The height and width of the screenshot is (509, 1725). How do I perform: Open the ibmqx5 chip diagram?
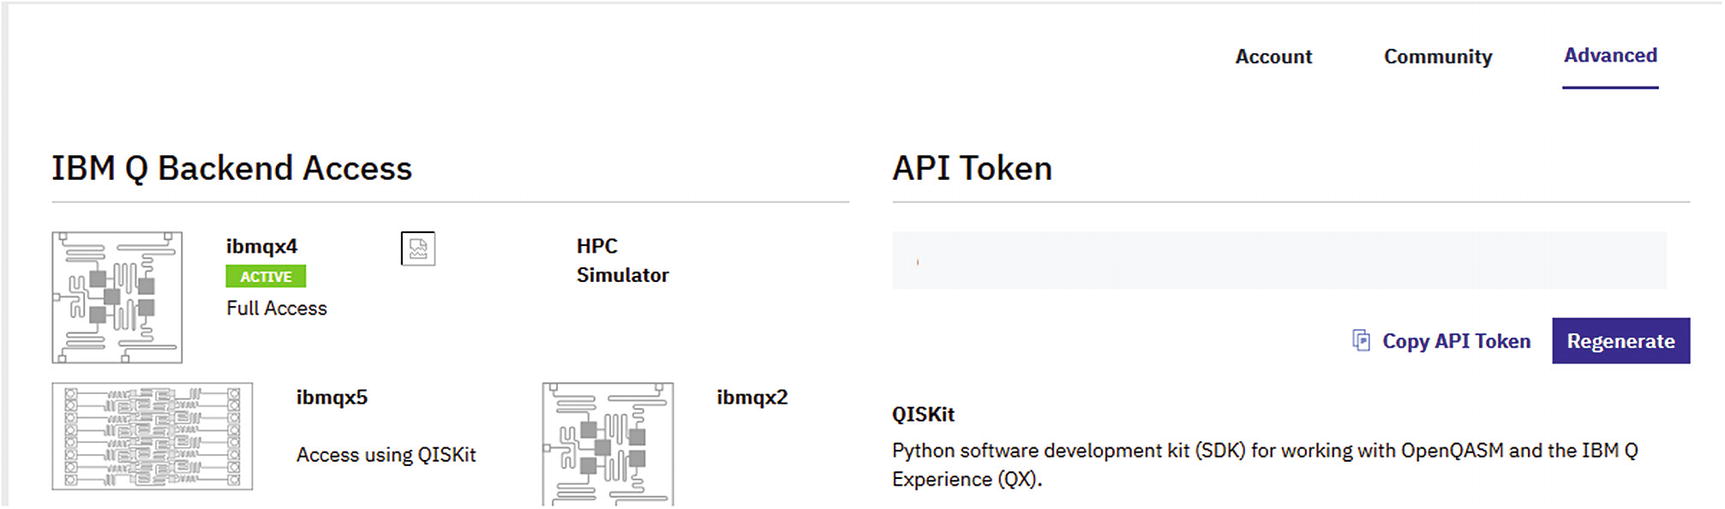point(152,436)
